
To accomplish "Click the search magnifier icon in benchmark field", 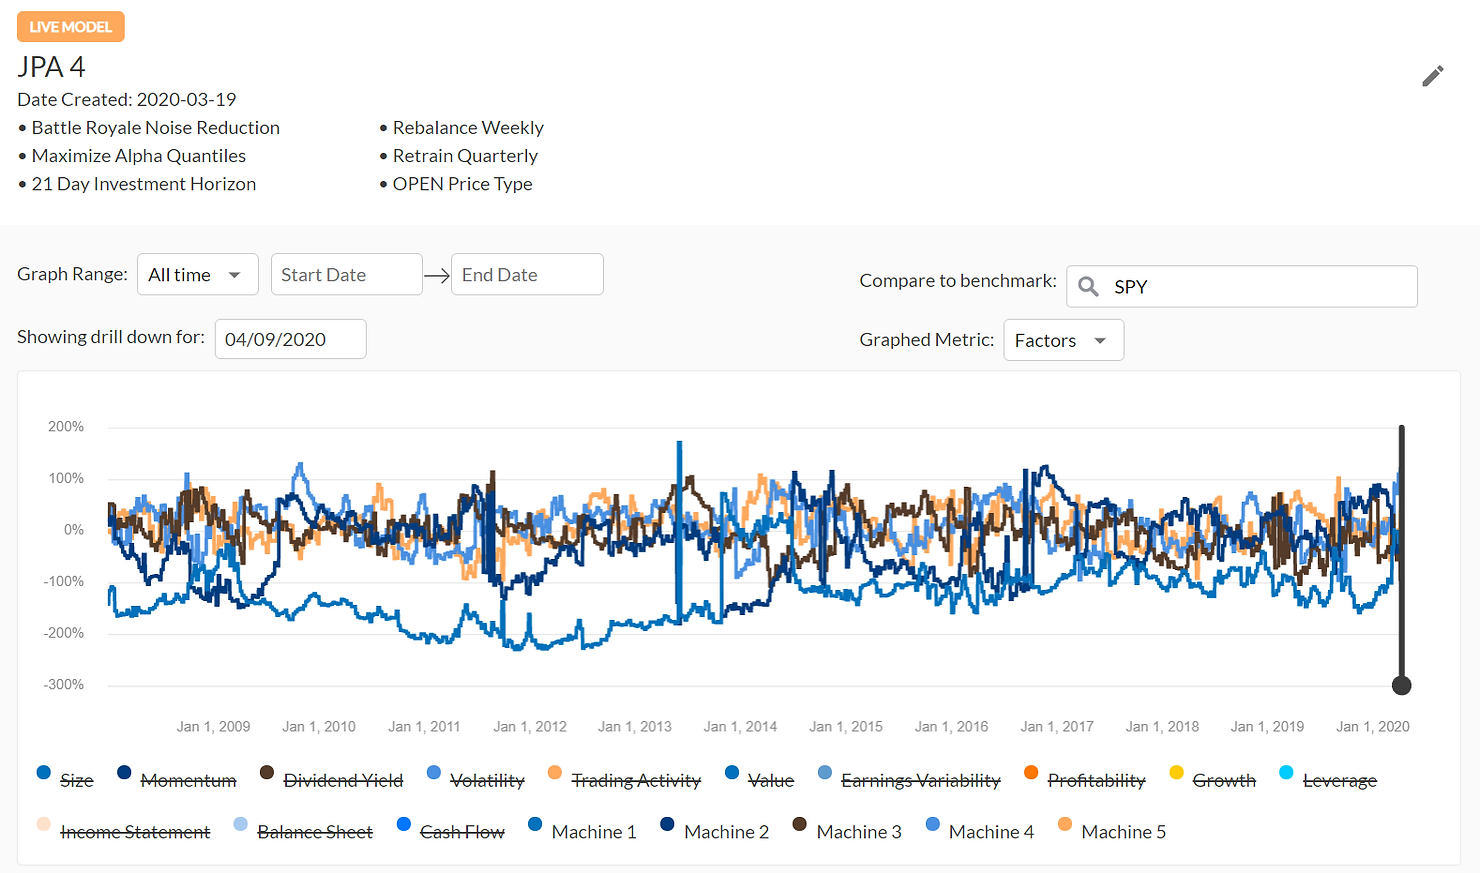I will 1089,287.
